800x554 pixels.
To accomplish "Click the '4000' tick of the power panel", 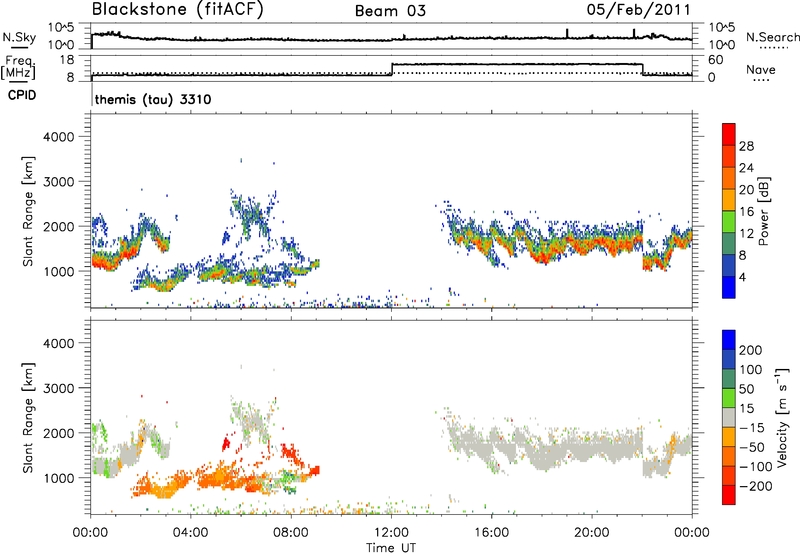I will pyautogui.click(x=58, y=137).
